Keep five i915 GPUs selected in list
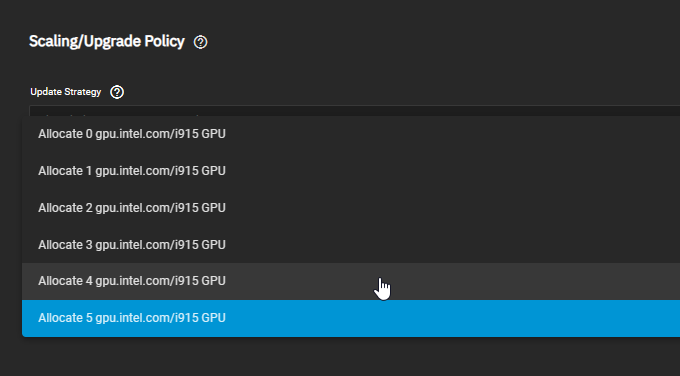This screenshot has width=680, height=376. click(x=351, y=318)
